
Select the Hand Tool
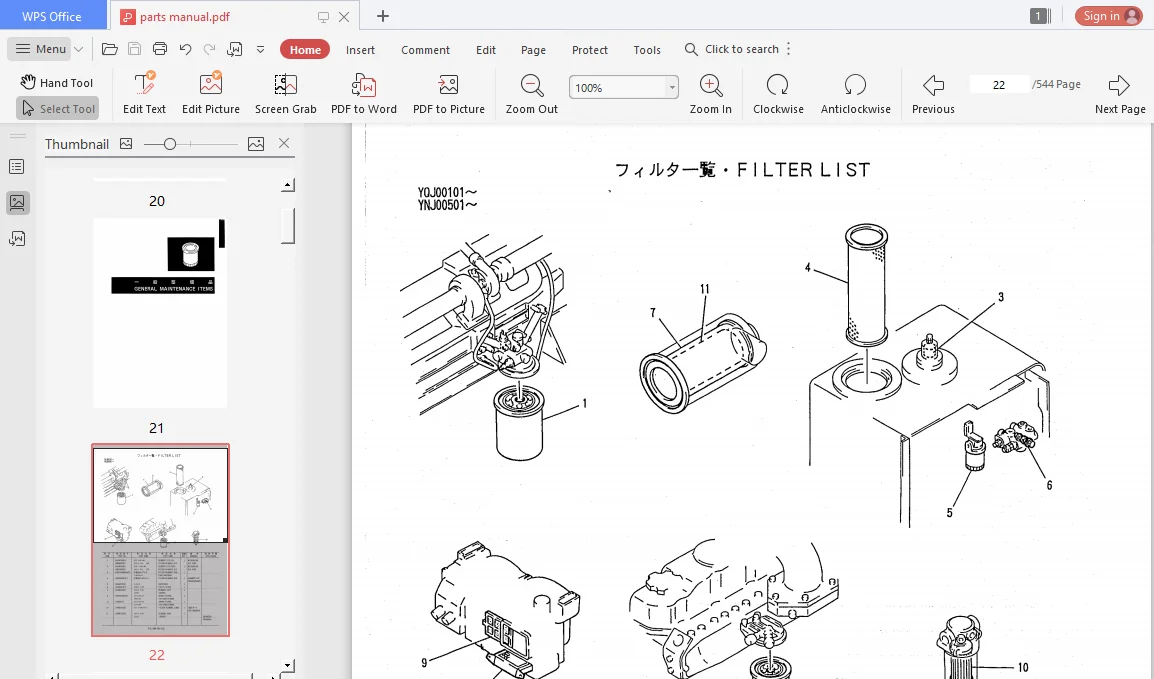(57, 82)
